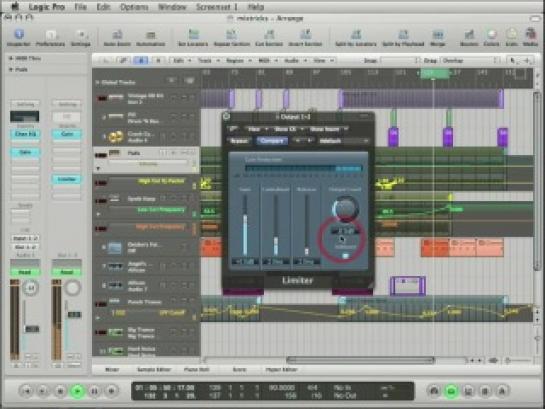Stop playback in the transport bar
Screen dimensions: 545x409
[60, 391]
